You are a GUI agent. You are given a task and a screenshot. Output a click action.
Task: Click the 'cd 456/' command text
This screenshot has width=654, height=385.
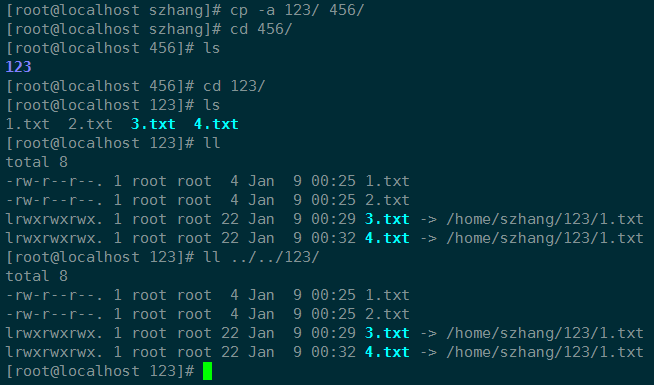click(x=261, y=29)
